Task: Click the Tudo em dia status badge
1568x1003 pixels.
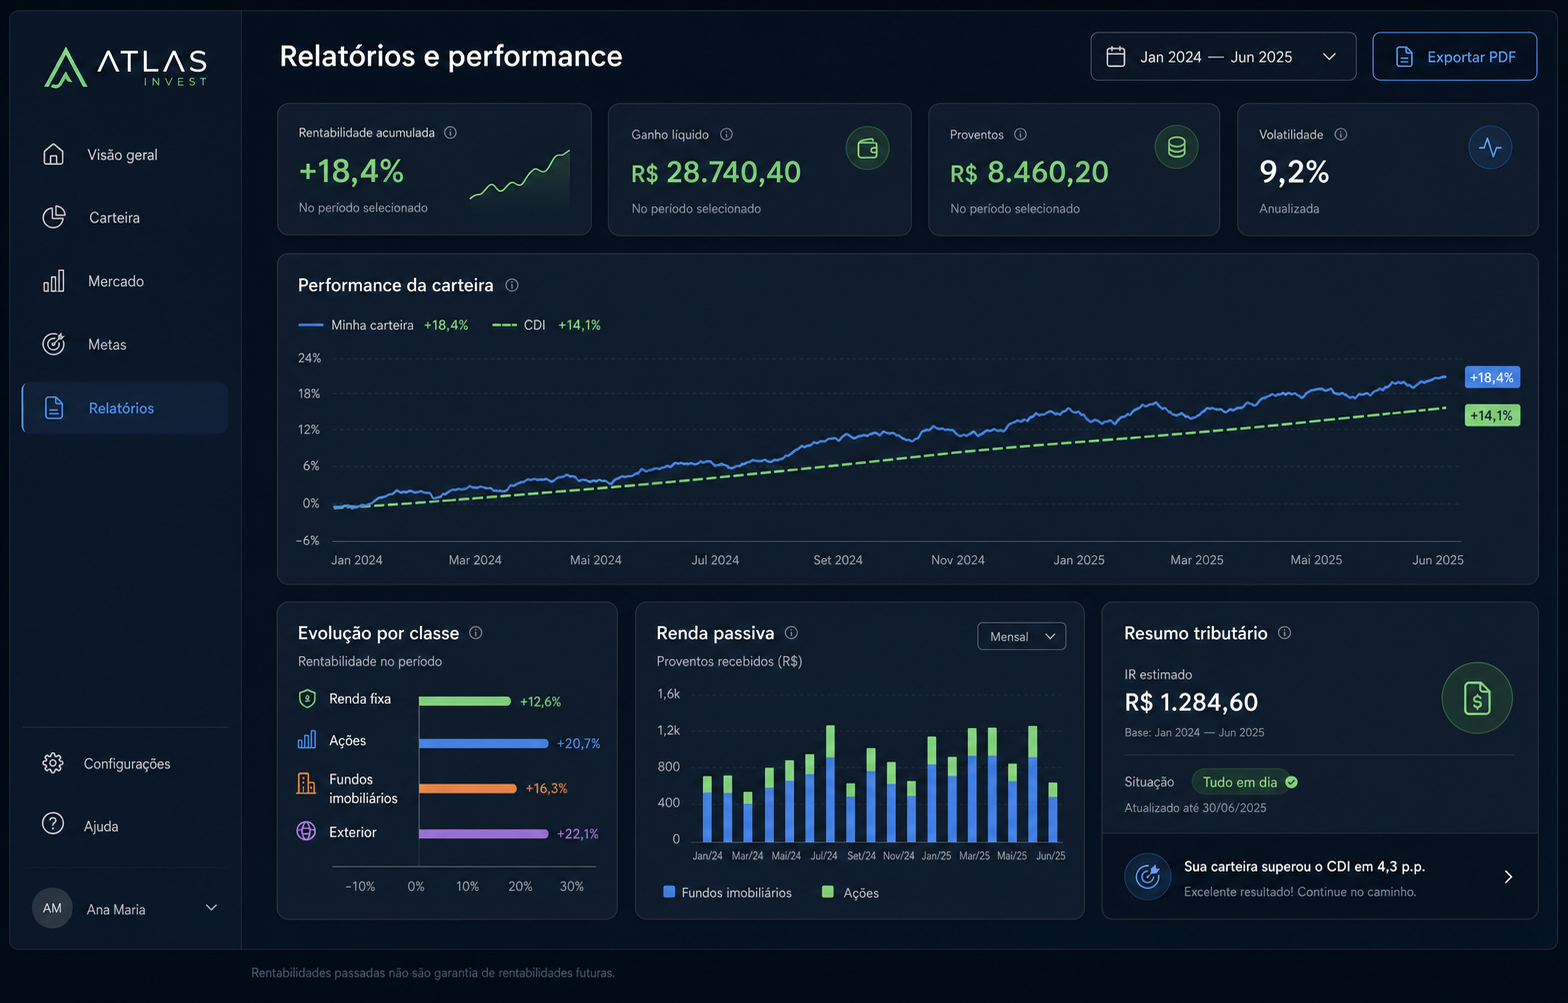Action: (1245, 782)
